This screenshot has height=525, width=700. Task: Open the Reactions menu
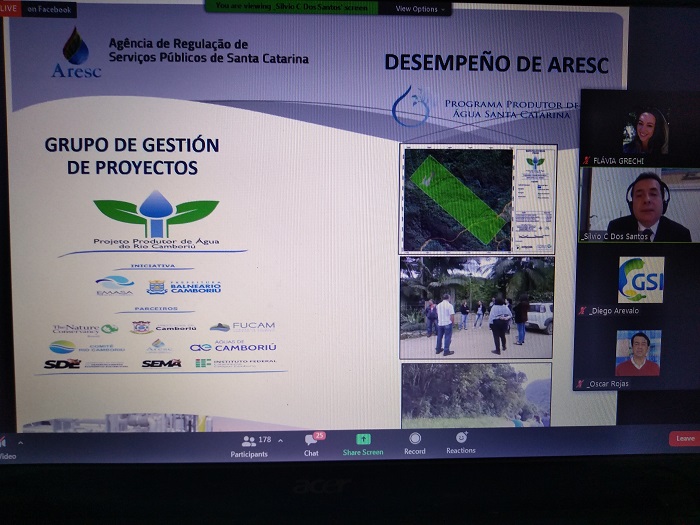point(461,443)
